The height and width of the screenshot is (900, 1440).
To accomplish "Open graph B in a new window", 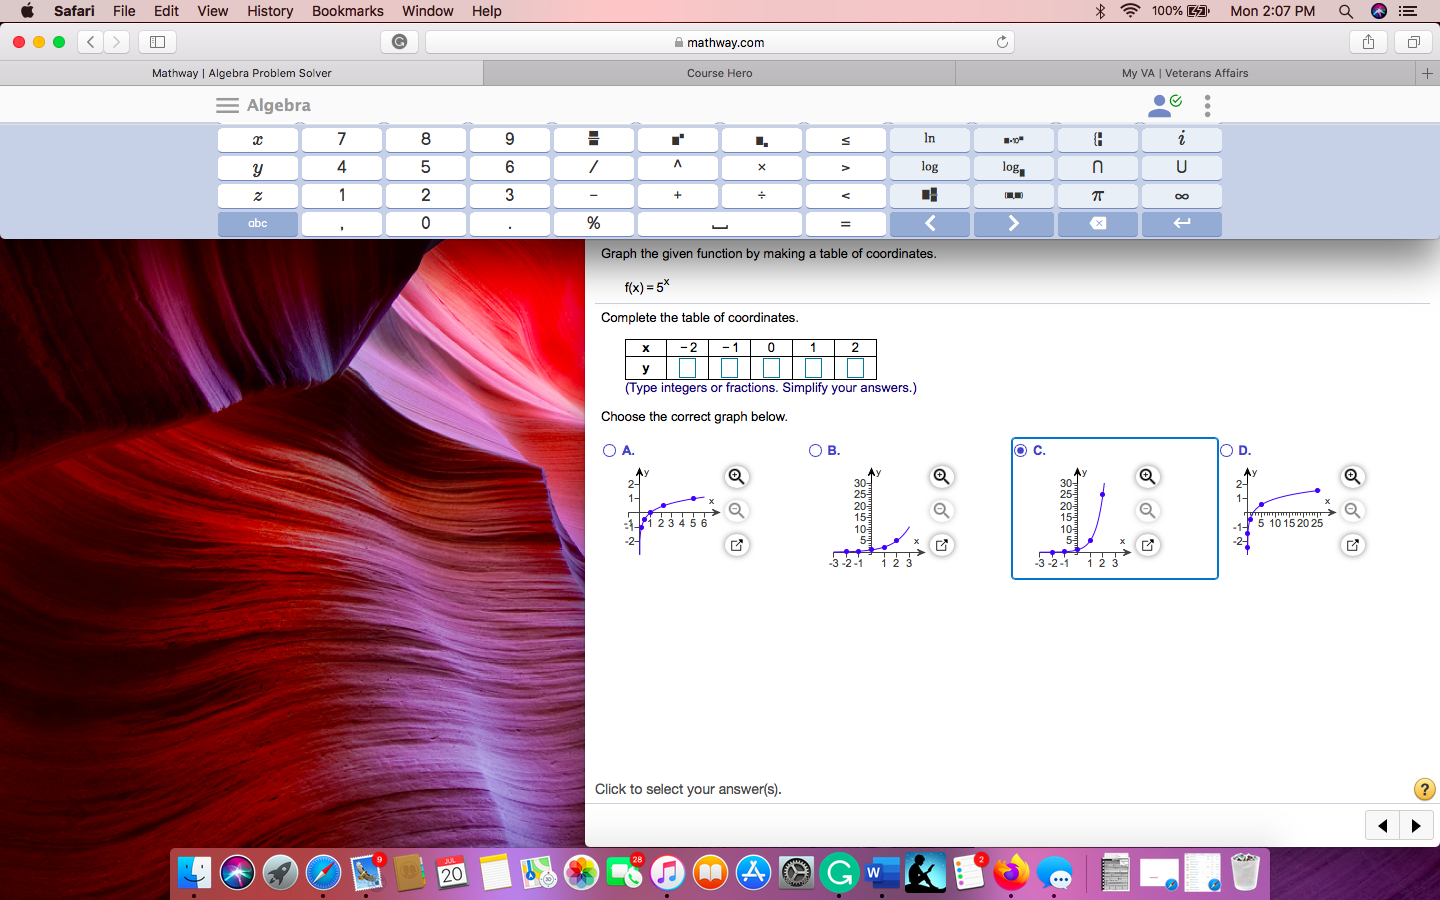I will (x=941, y=545).
